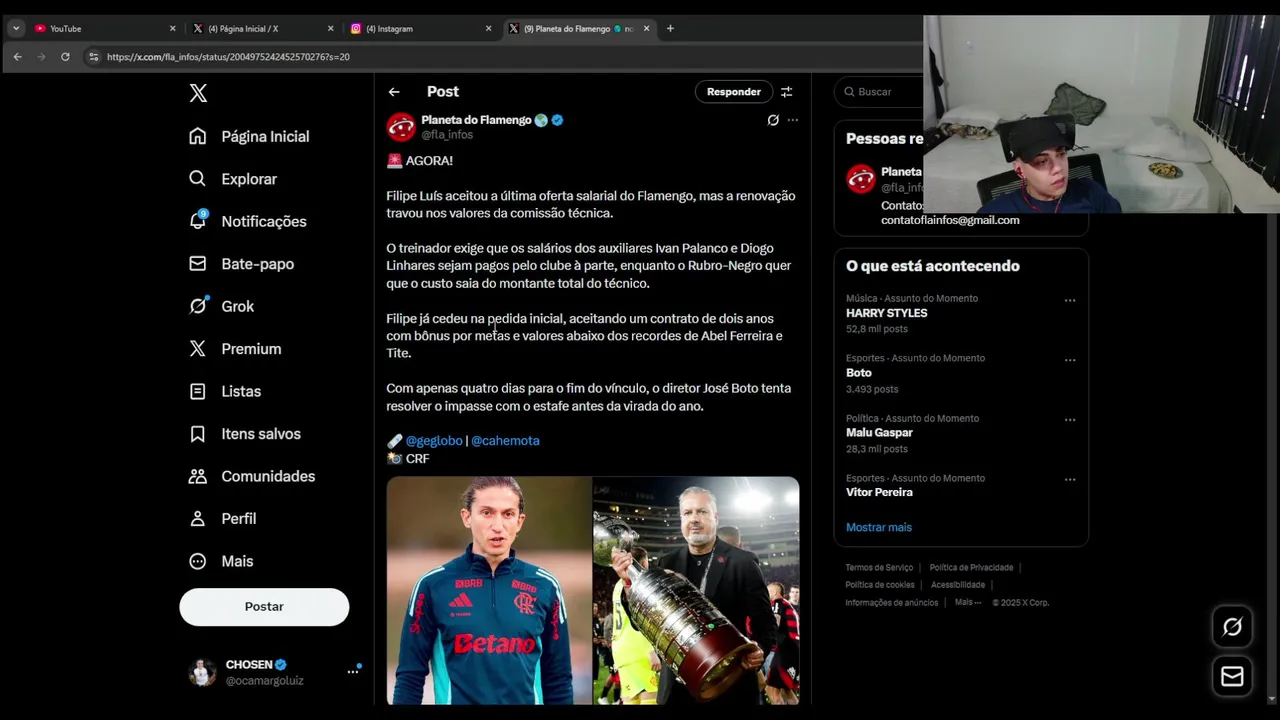Open floating messages envelope button
This screenshot has height=720, width=1280.
point(1232,677)
